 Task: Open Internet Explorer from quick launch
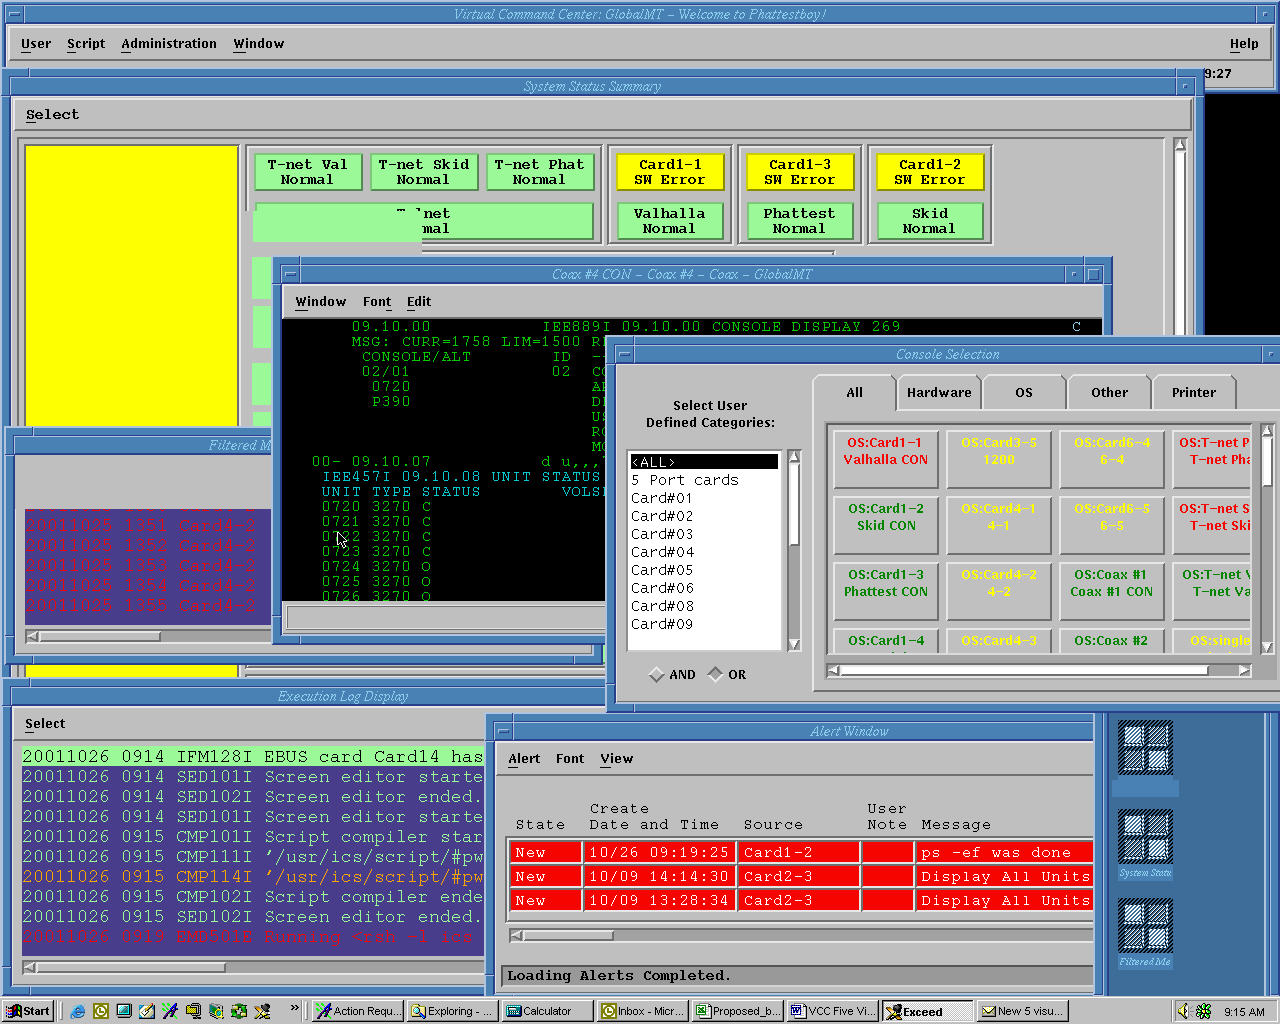(78, 1011)
